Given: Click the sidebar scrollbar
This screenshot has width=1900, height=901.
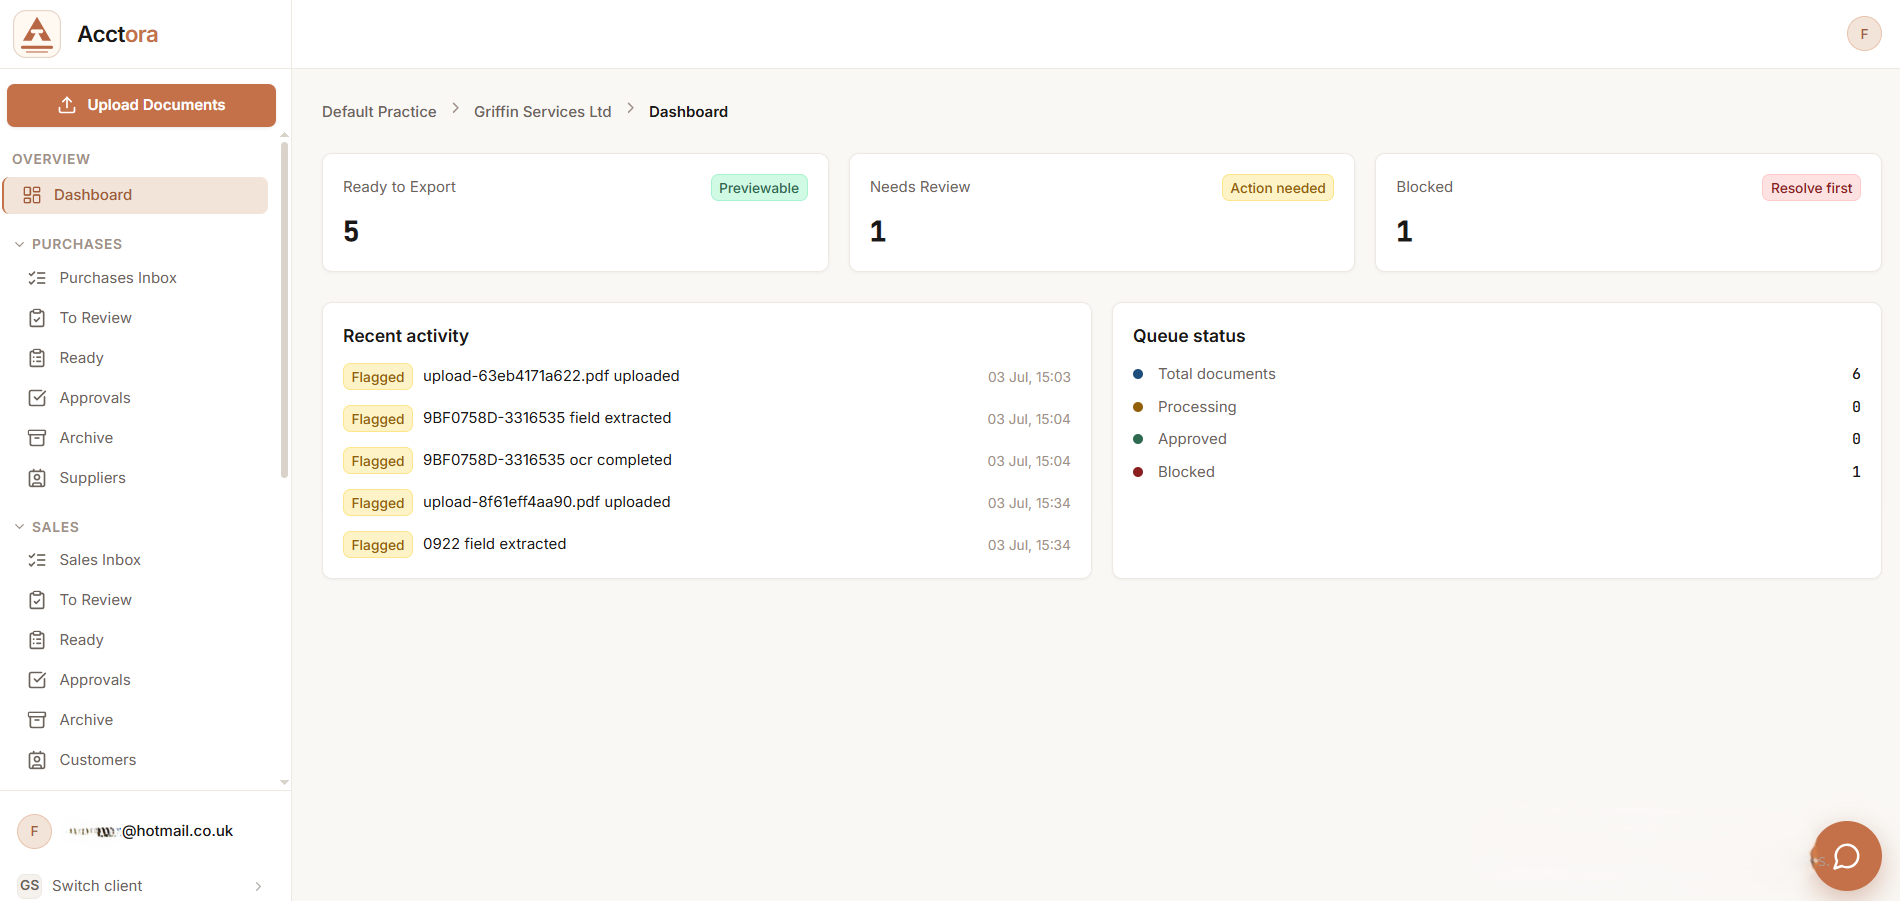Looking at the screenshot, I should 284,310.
